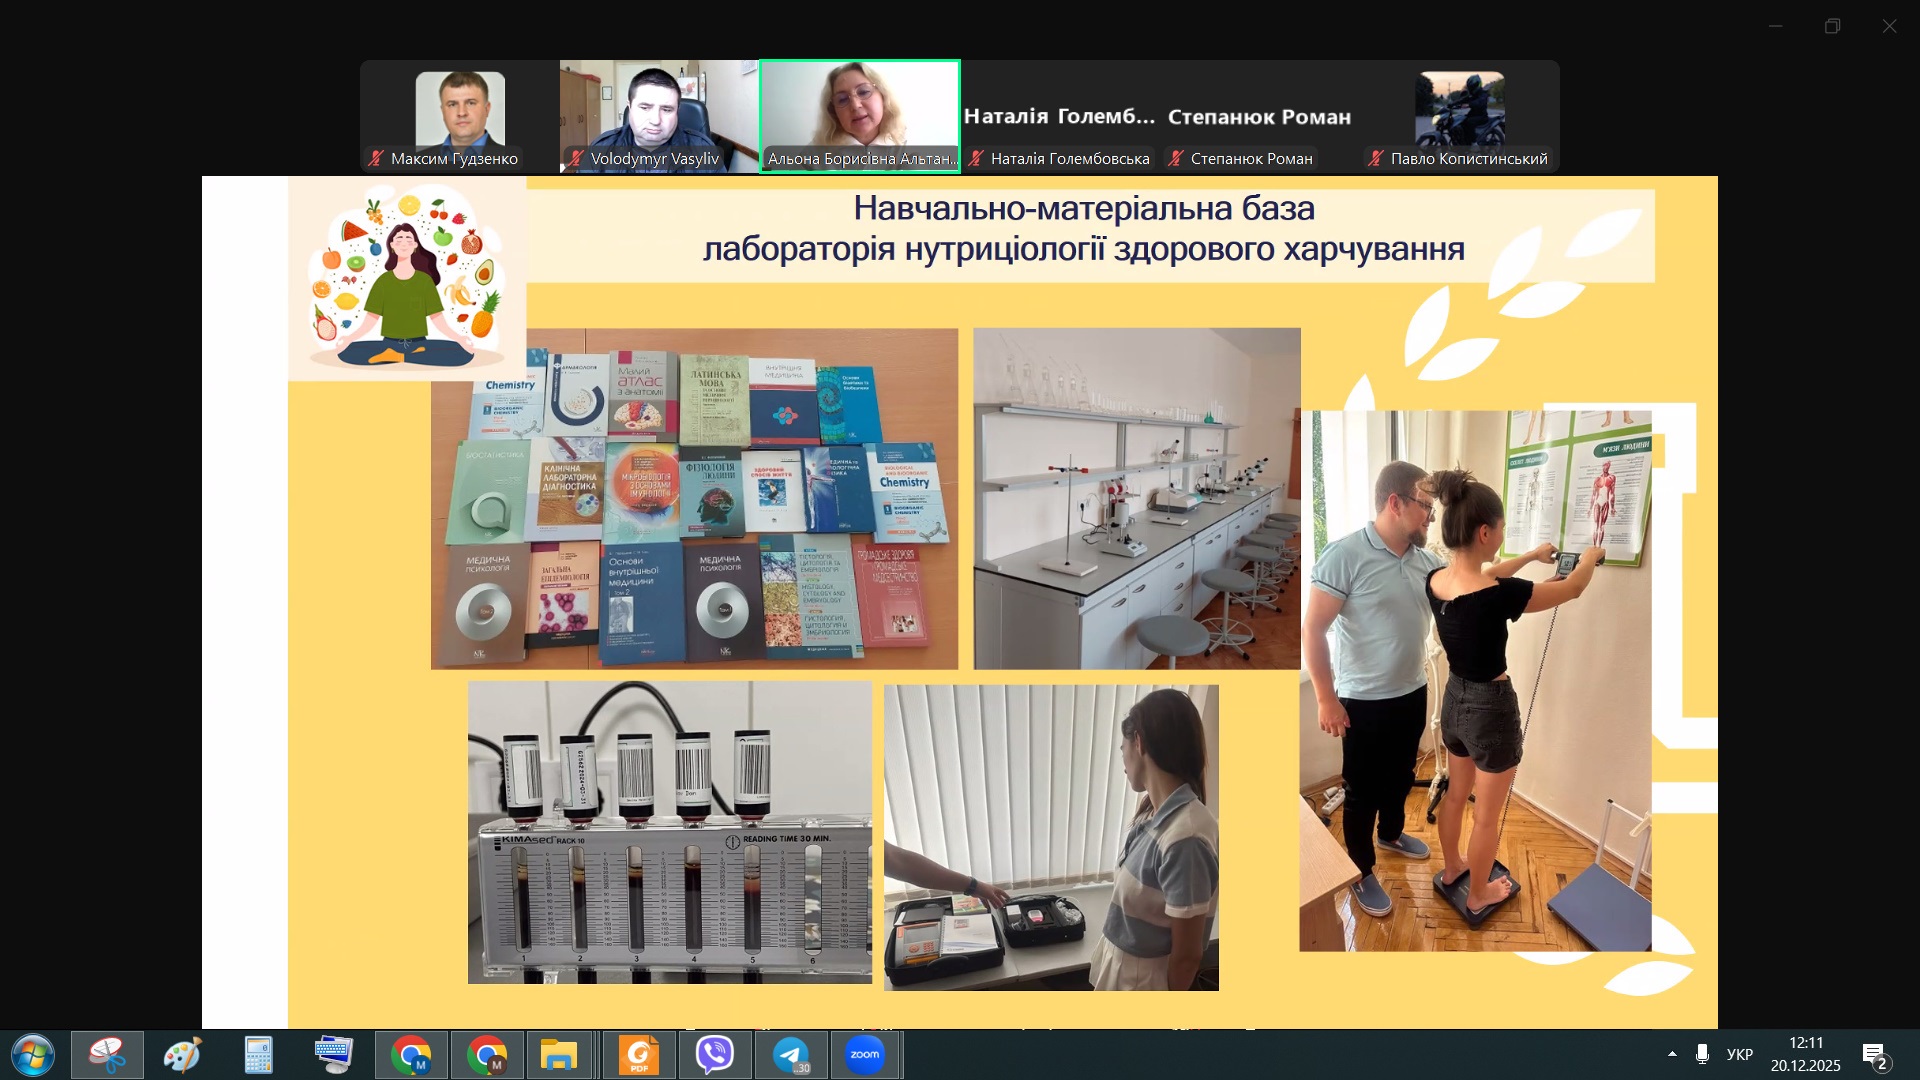1920x1080 pixels.
Task: Switch the УКР keyboard language indicator
Action: point(1739,1054)
